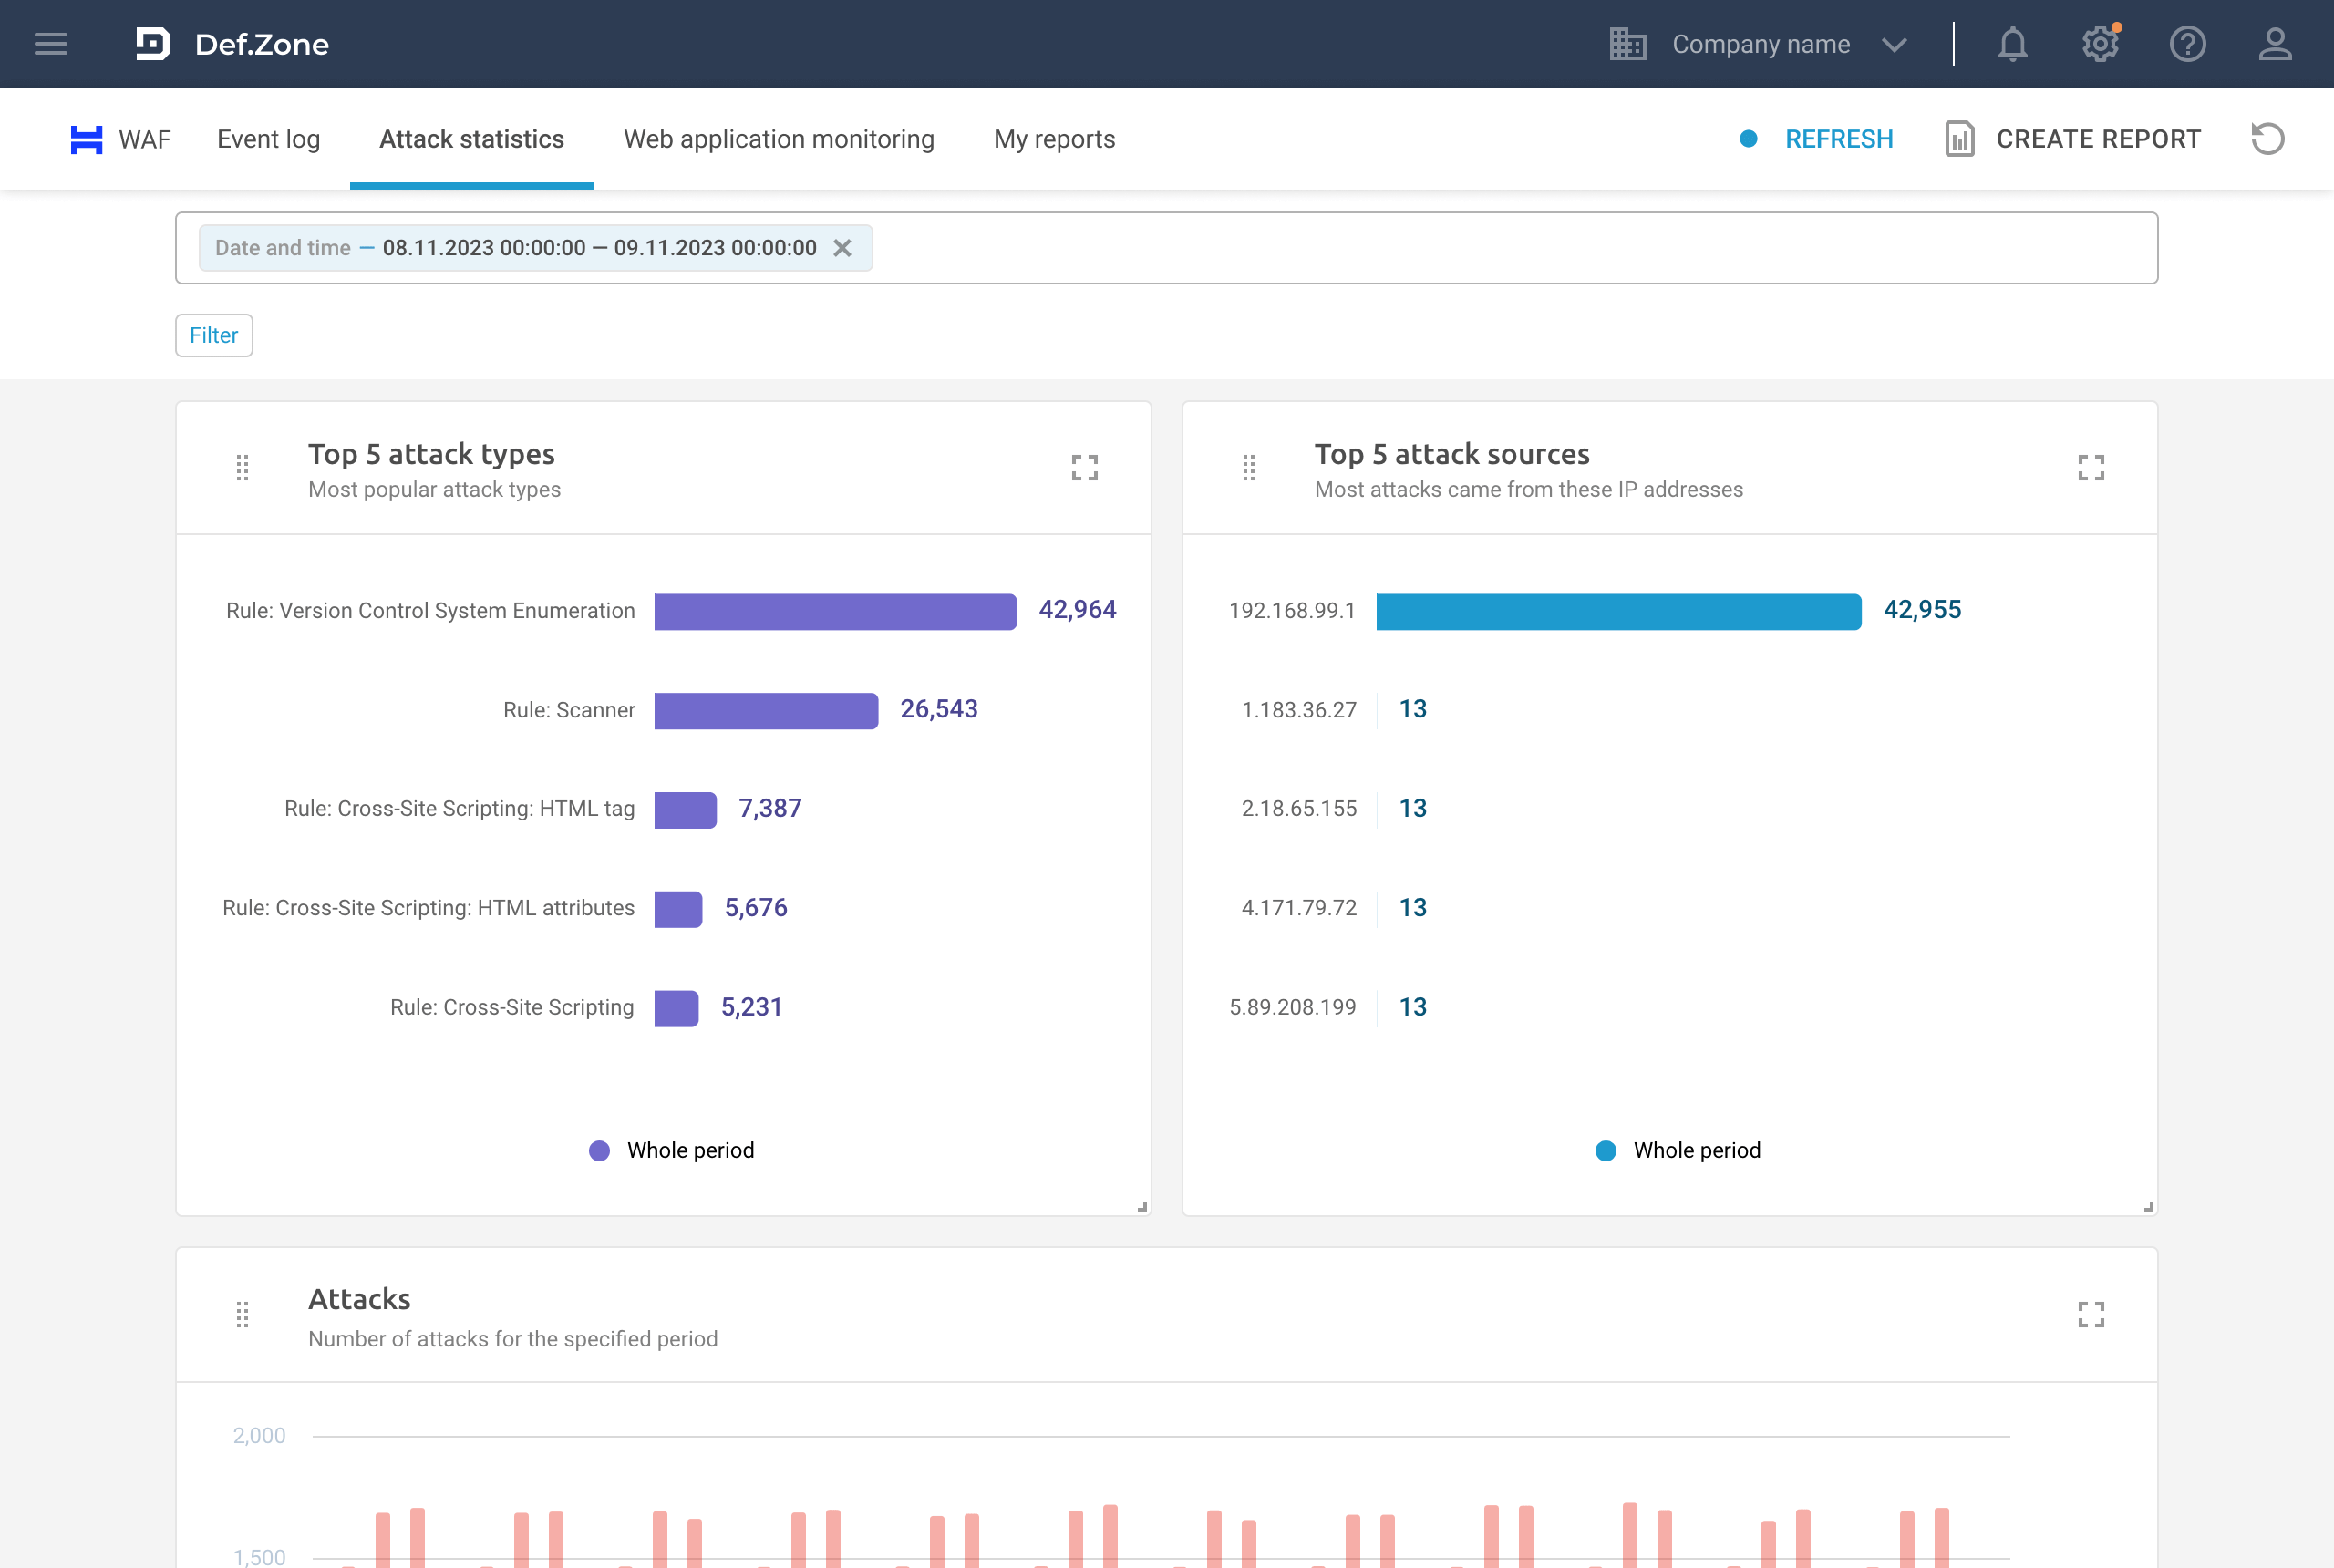The image size is (2334, 1568).
Task: Switch to the Event log tab
Action: click(268, 139)
